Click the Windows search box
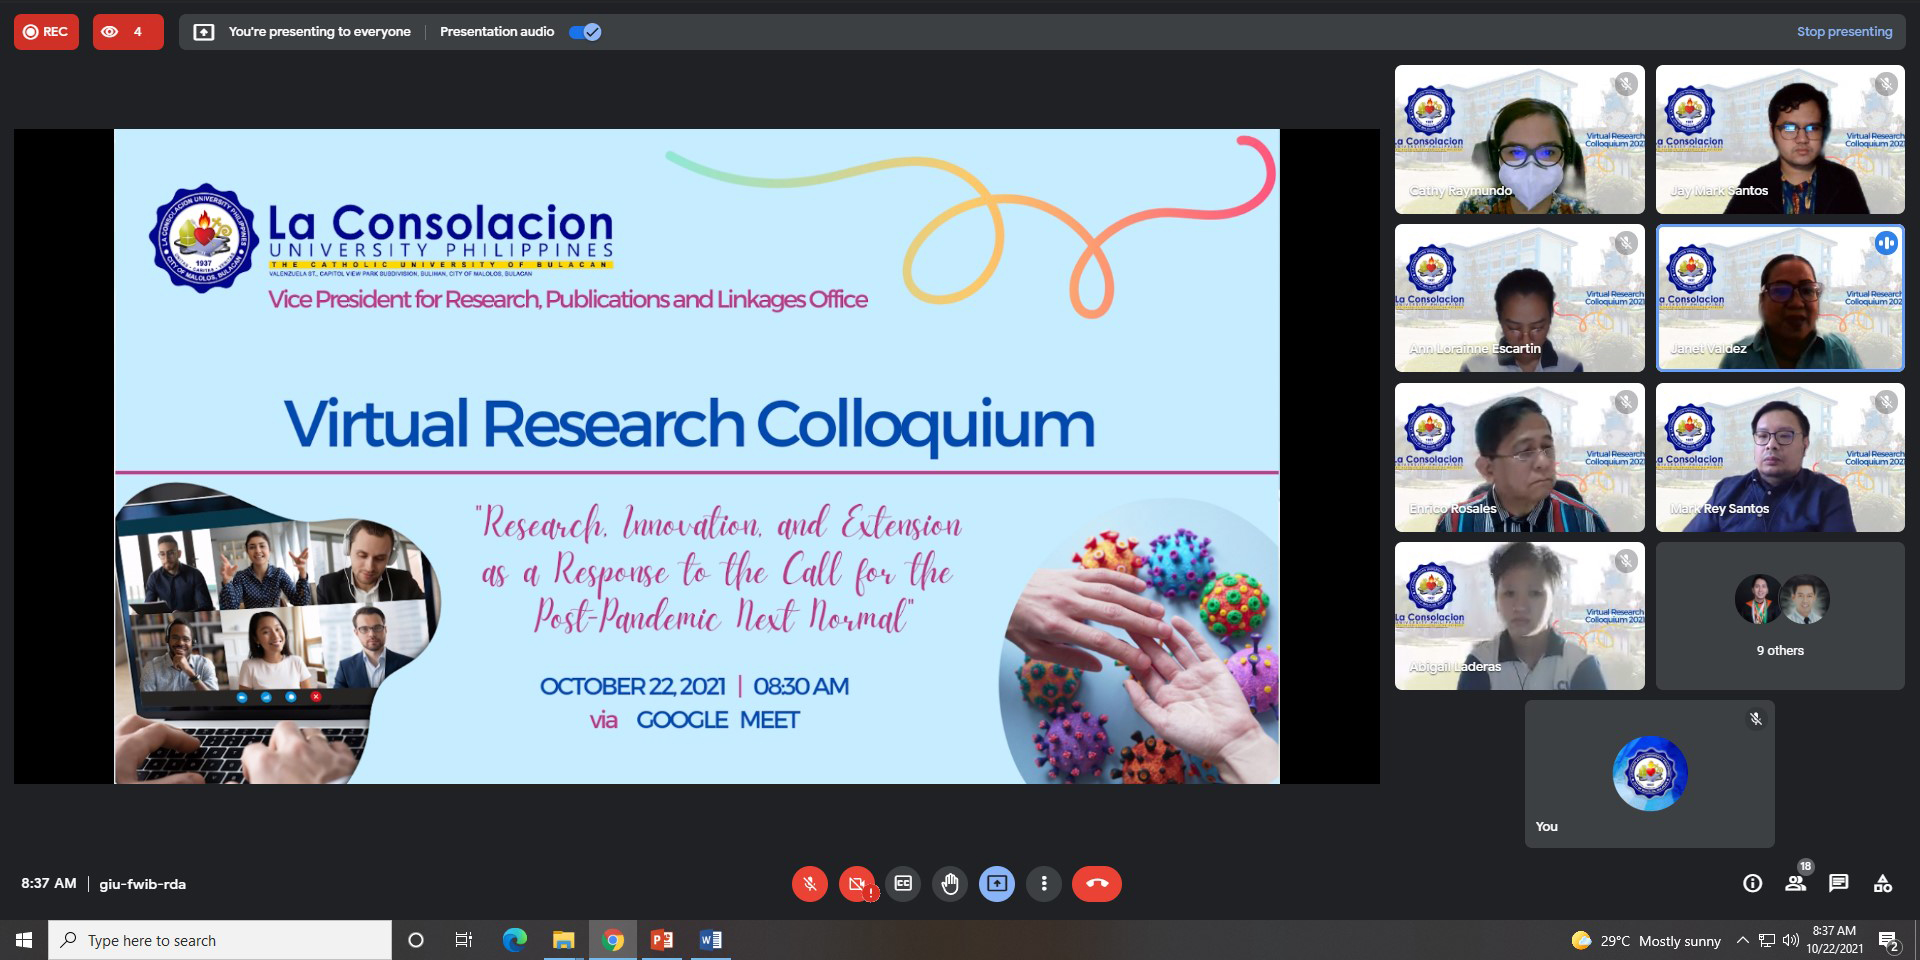Image resolution: width=1920 pixels, height=960 pixels. coord(220,940)
